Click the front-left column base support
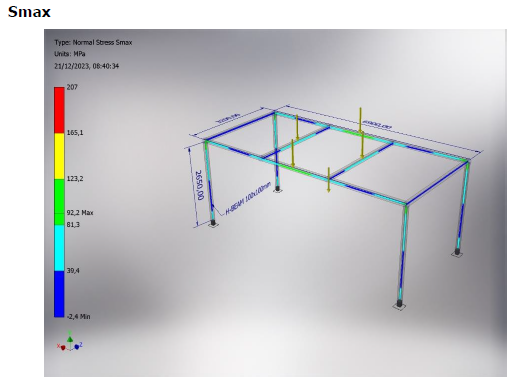 (x=213, y=223)
